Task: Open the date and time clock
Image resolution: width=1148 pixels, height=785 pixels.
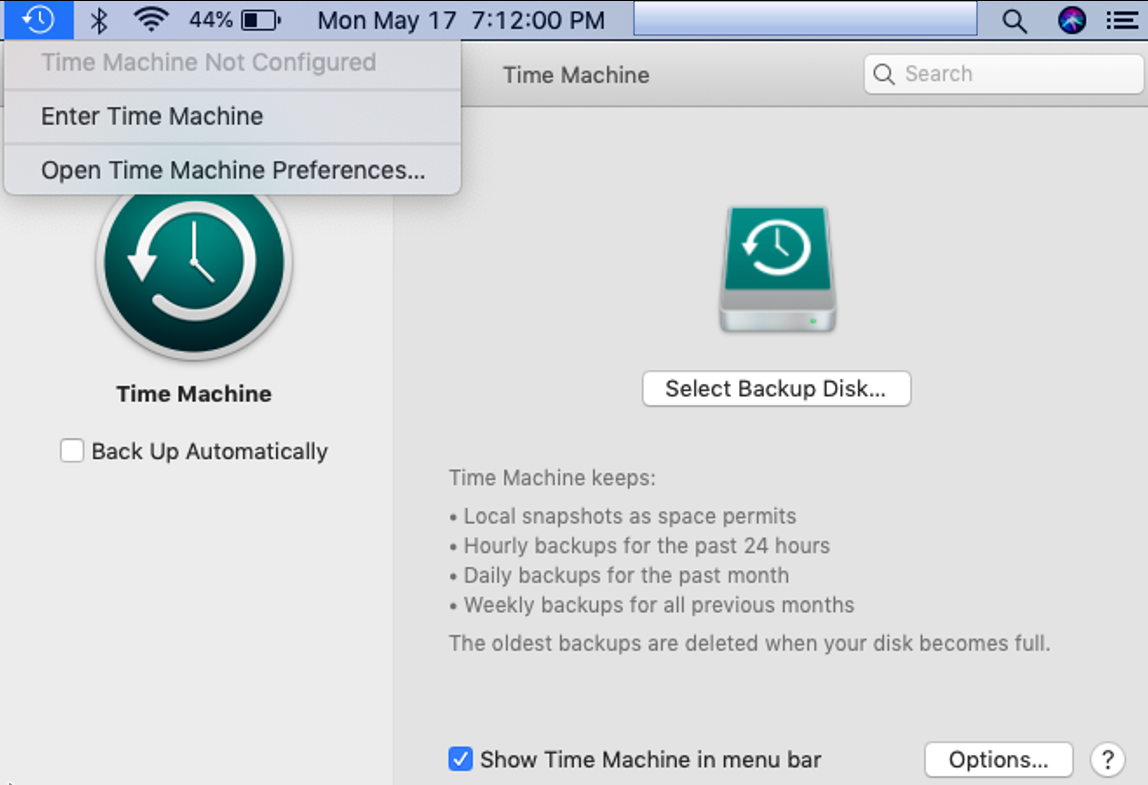Action: click(461, 20)
